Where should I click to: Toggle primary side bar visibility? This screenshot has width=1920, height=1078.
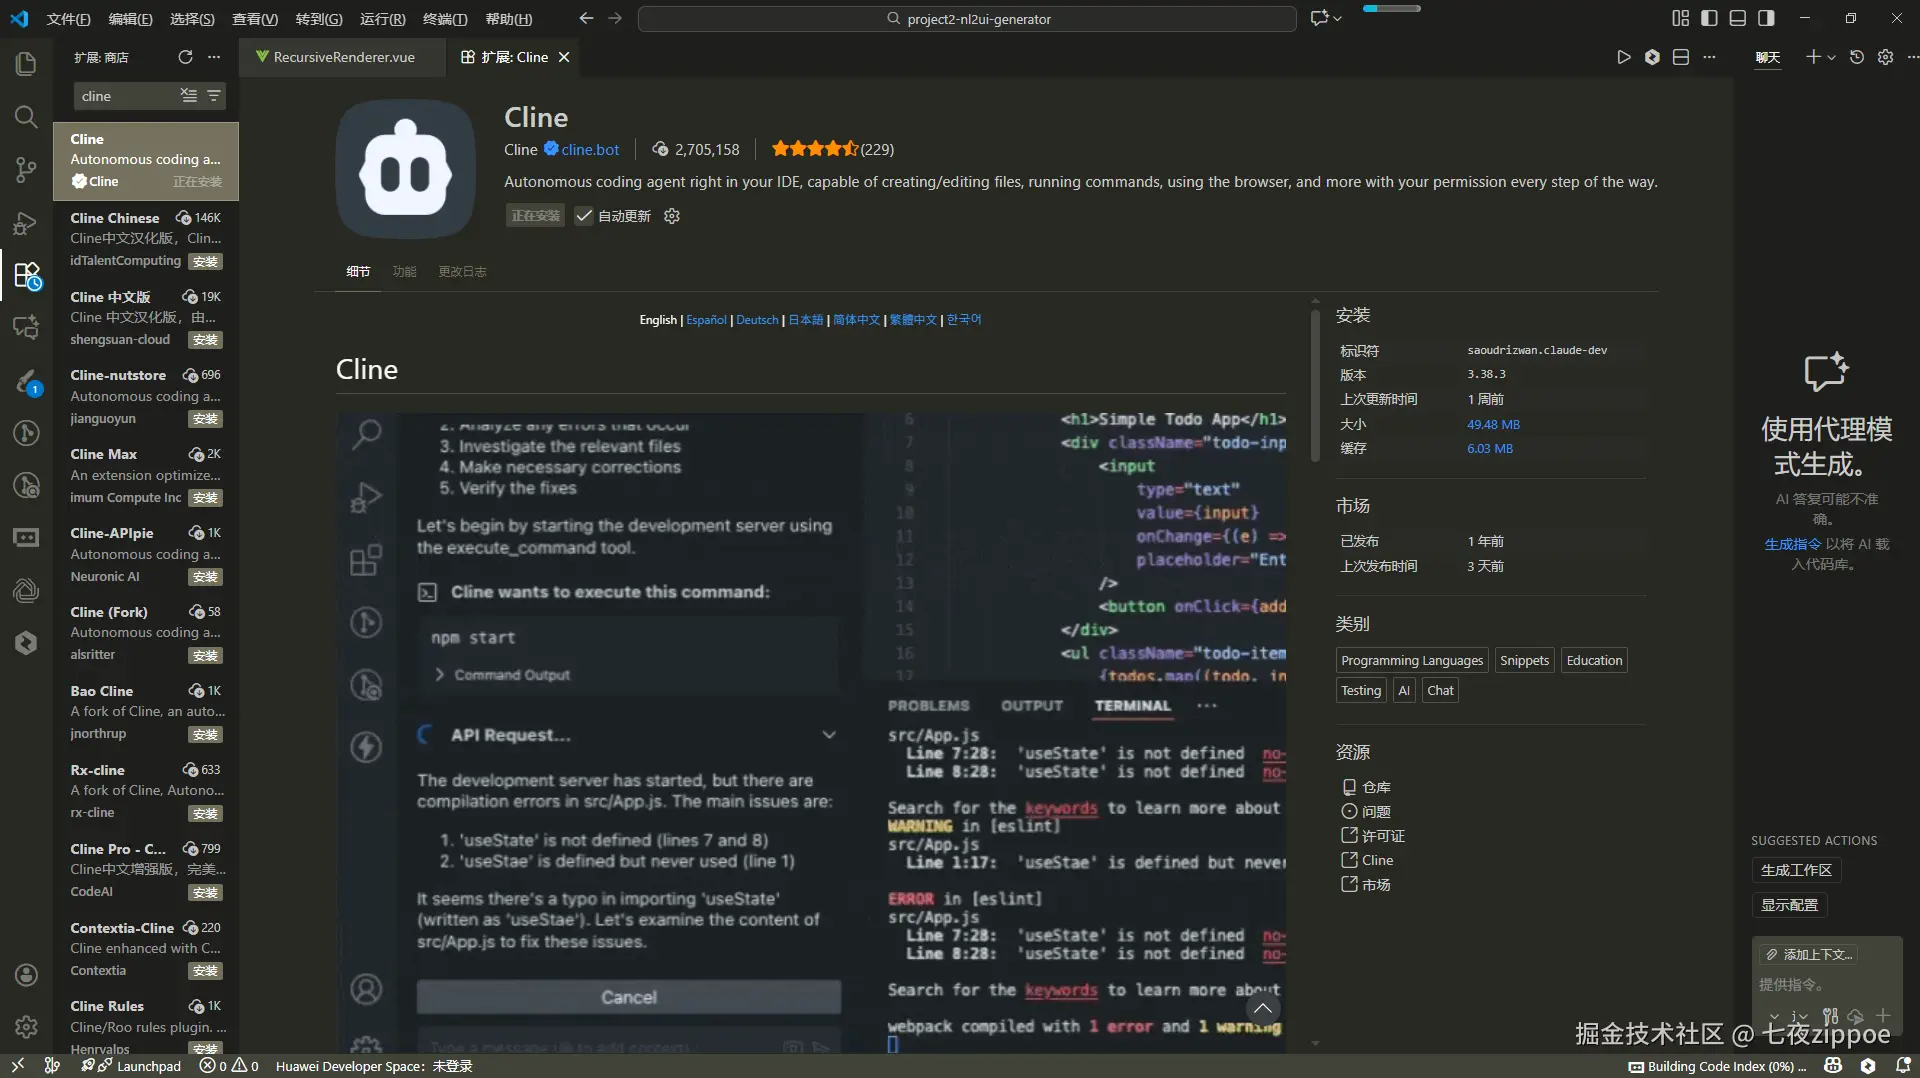(x=1709, y=18)
